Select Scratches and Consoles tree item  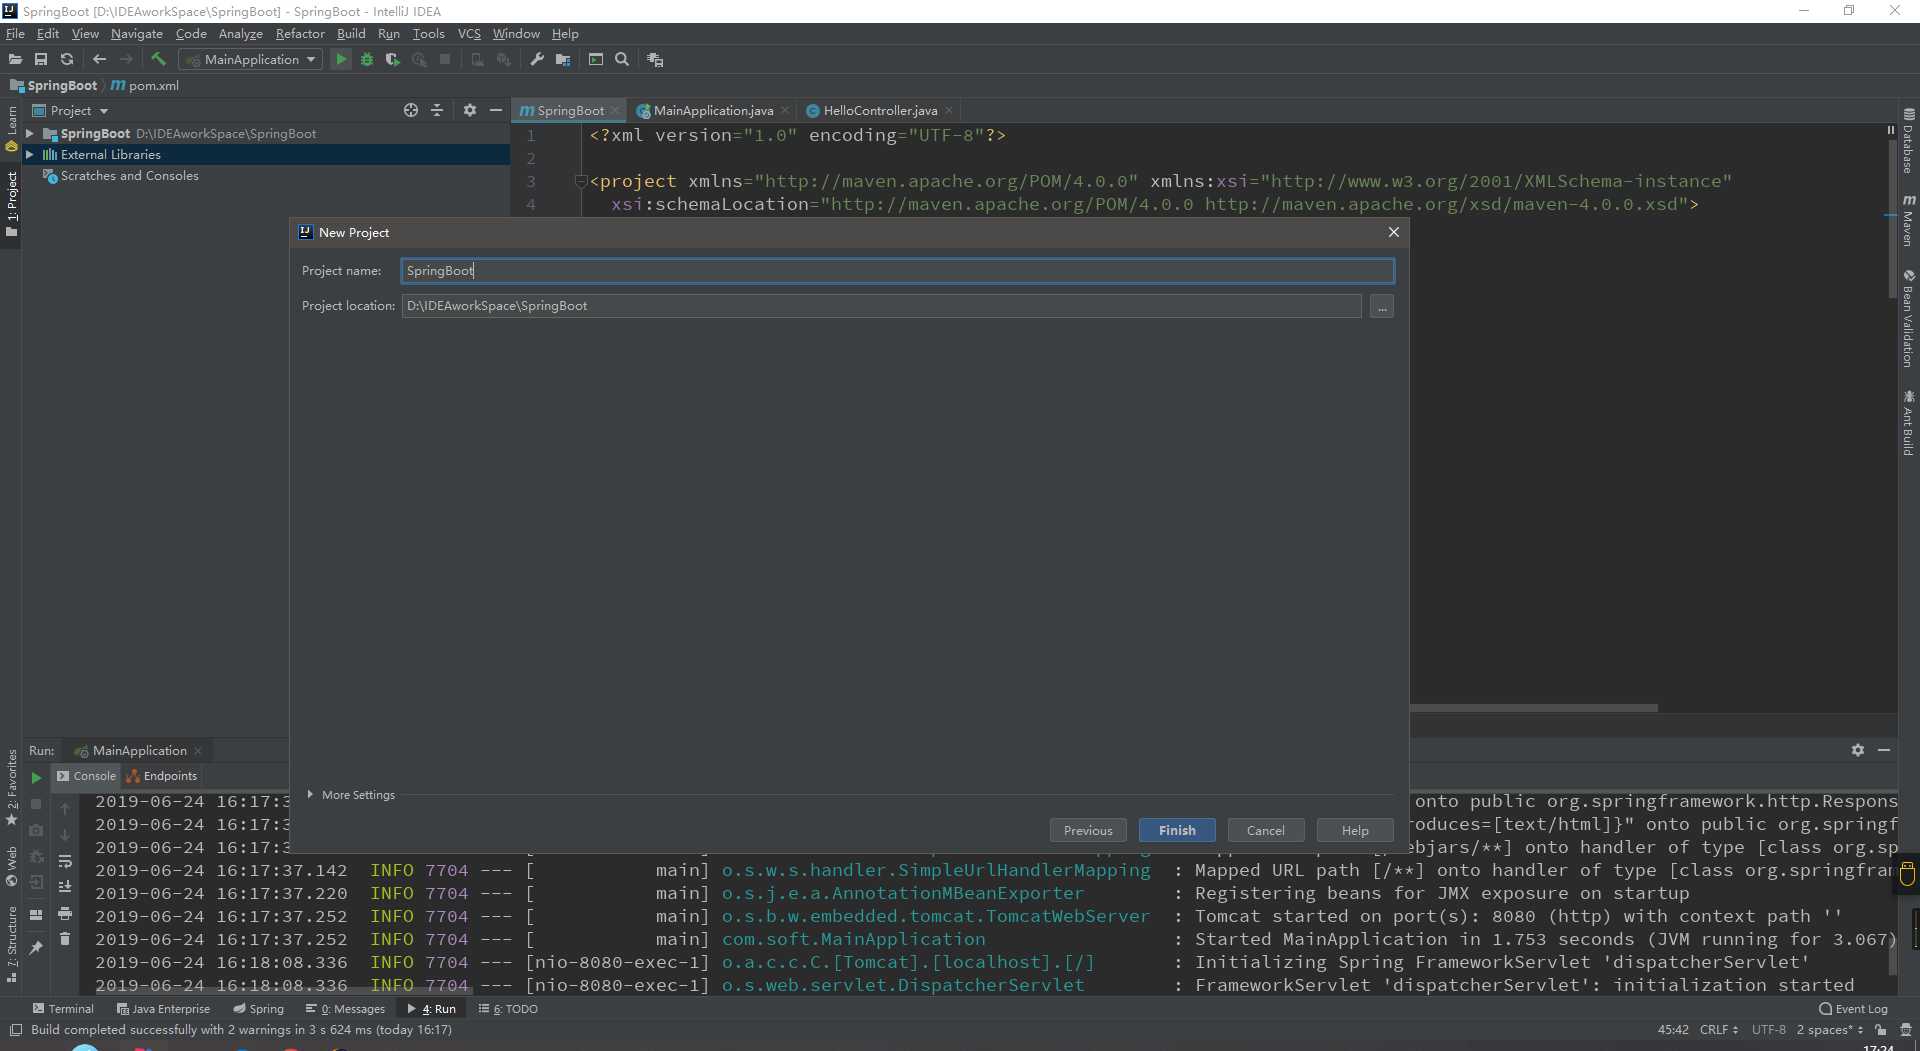(129, 176)
